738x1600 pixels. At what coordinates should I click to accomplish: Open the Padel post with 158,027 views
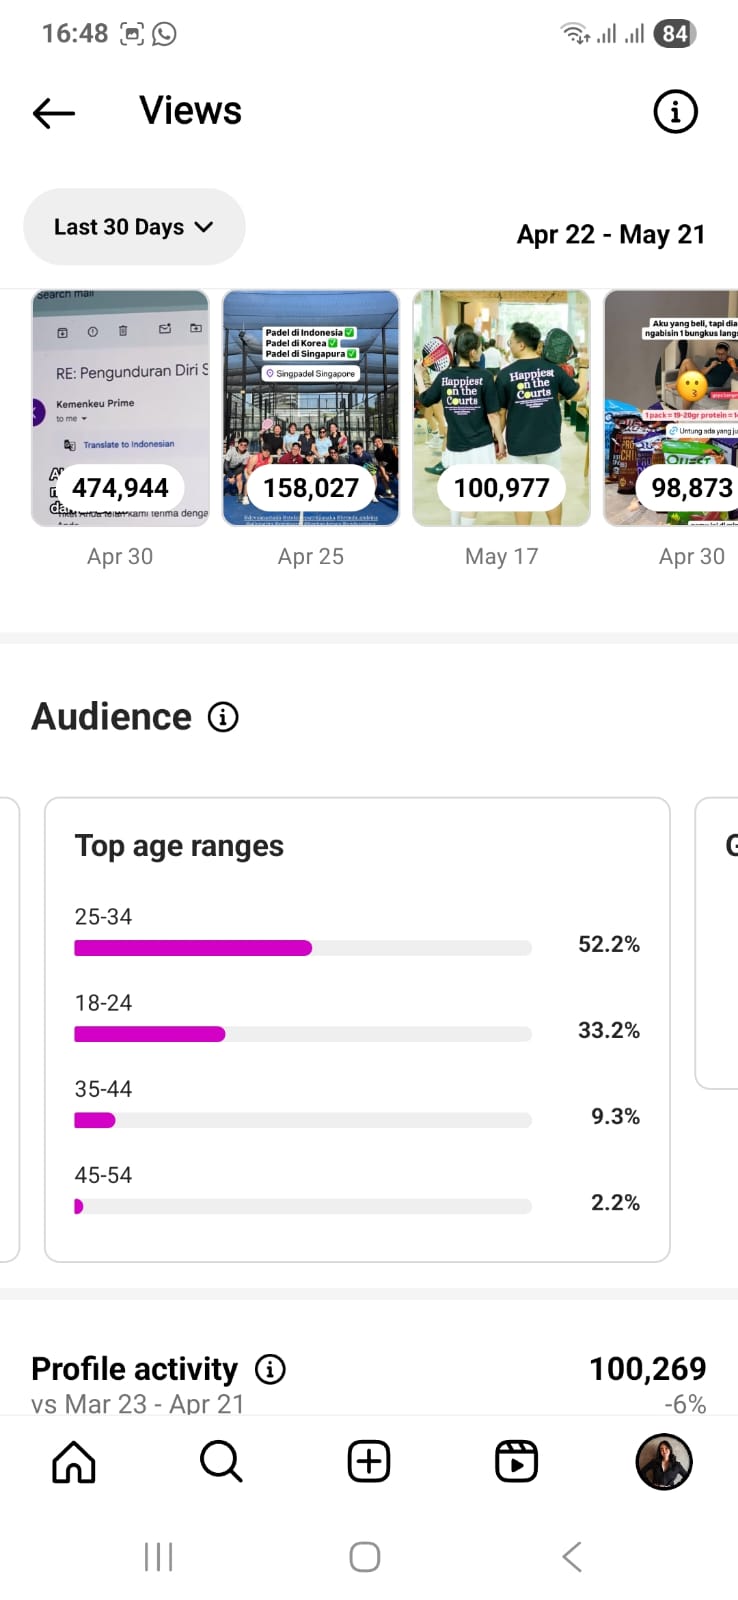[311, 408]
